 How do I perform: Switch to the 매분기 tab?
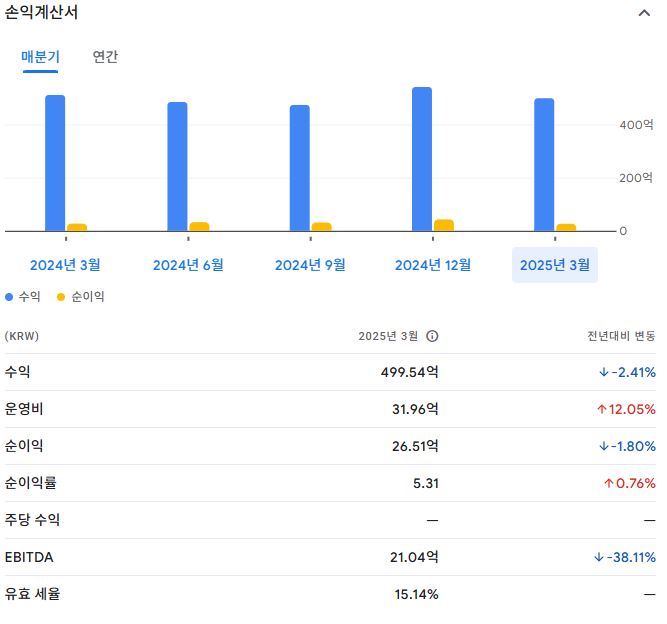click(x=40, y=57)
